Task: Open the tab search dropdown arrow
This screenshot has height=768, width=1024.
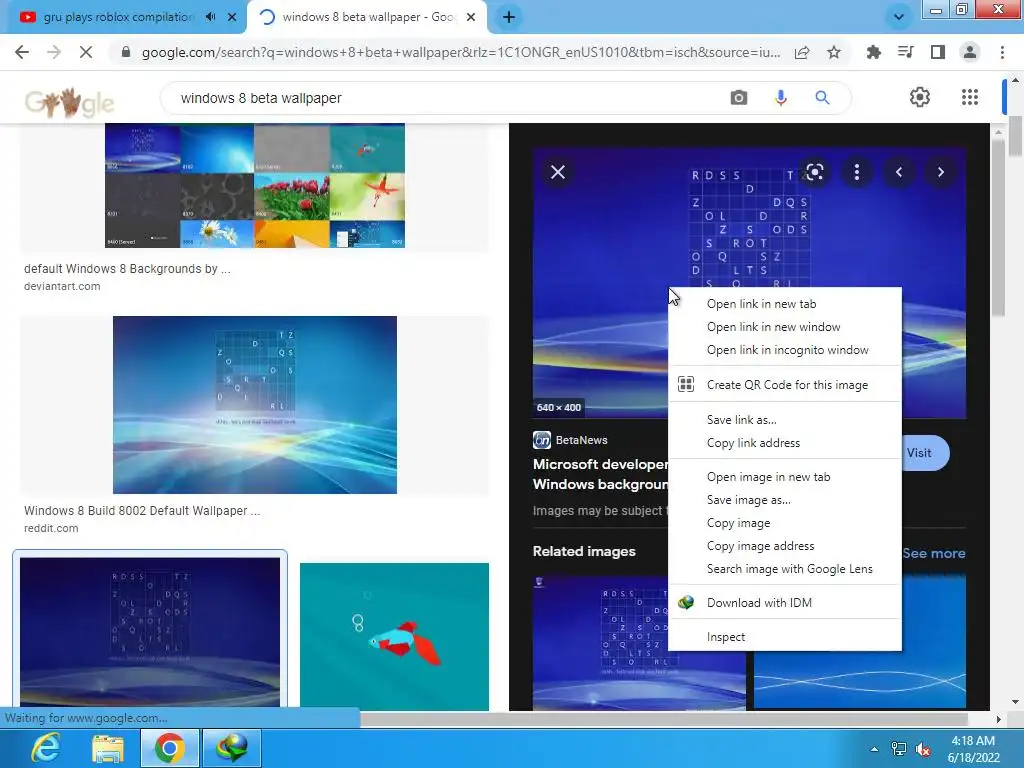Action: click(x=899, y=17)
